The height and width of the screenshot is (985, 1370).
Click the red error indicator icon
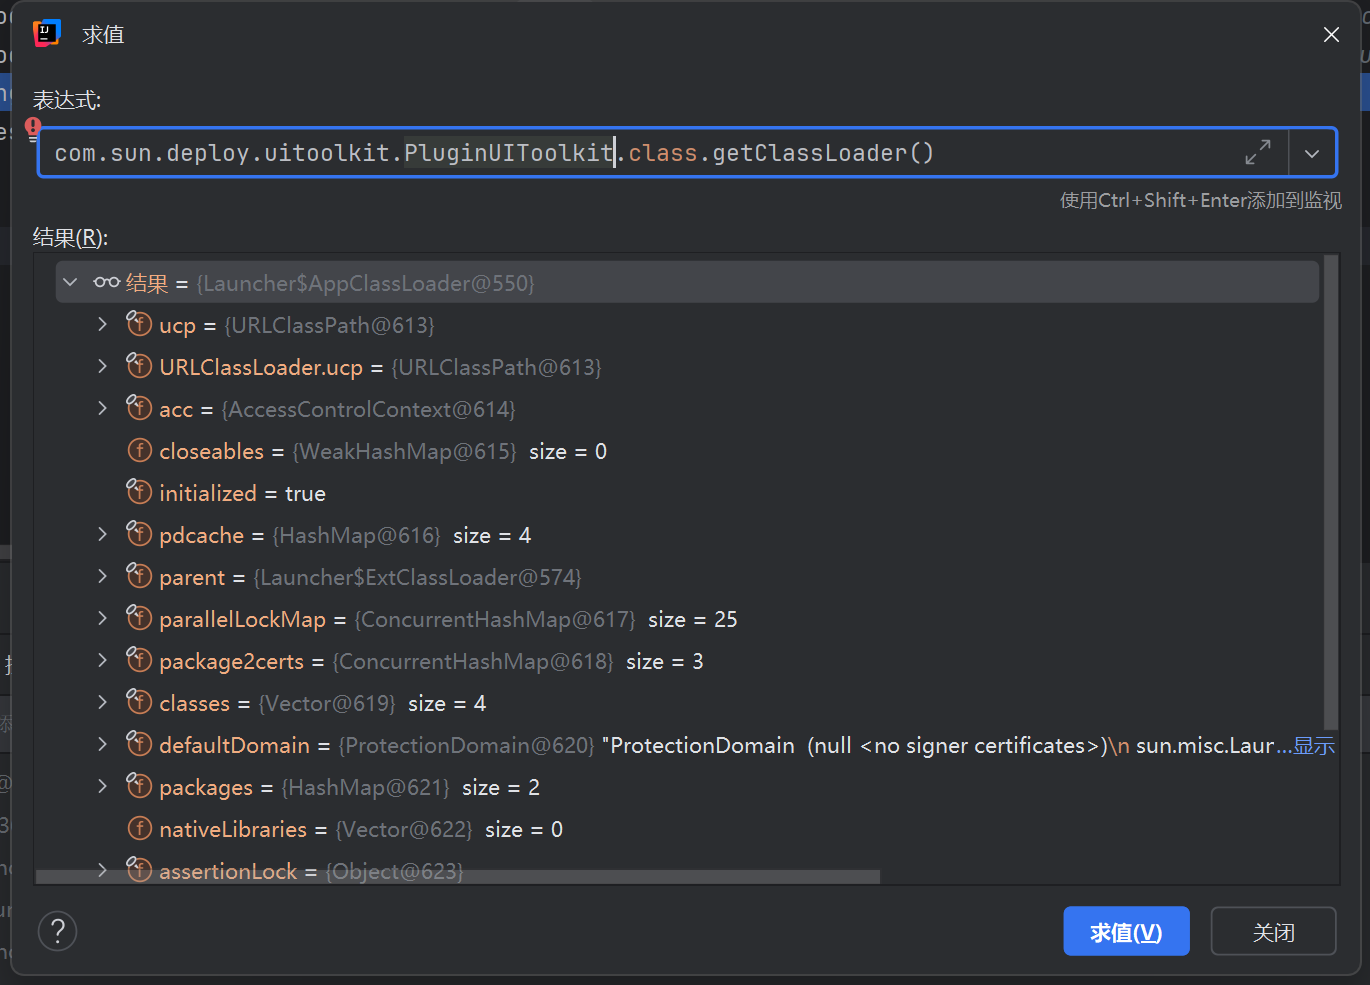pyautogui.click(x=33, y=128)
